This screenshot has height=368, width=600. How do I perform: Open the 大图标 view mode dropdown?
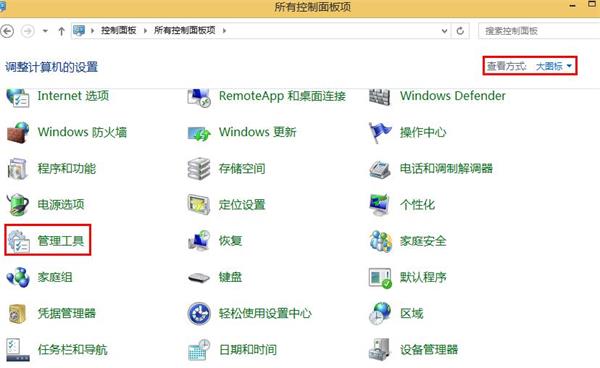[553, 66]
